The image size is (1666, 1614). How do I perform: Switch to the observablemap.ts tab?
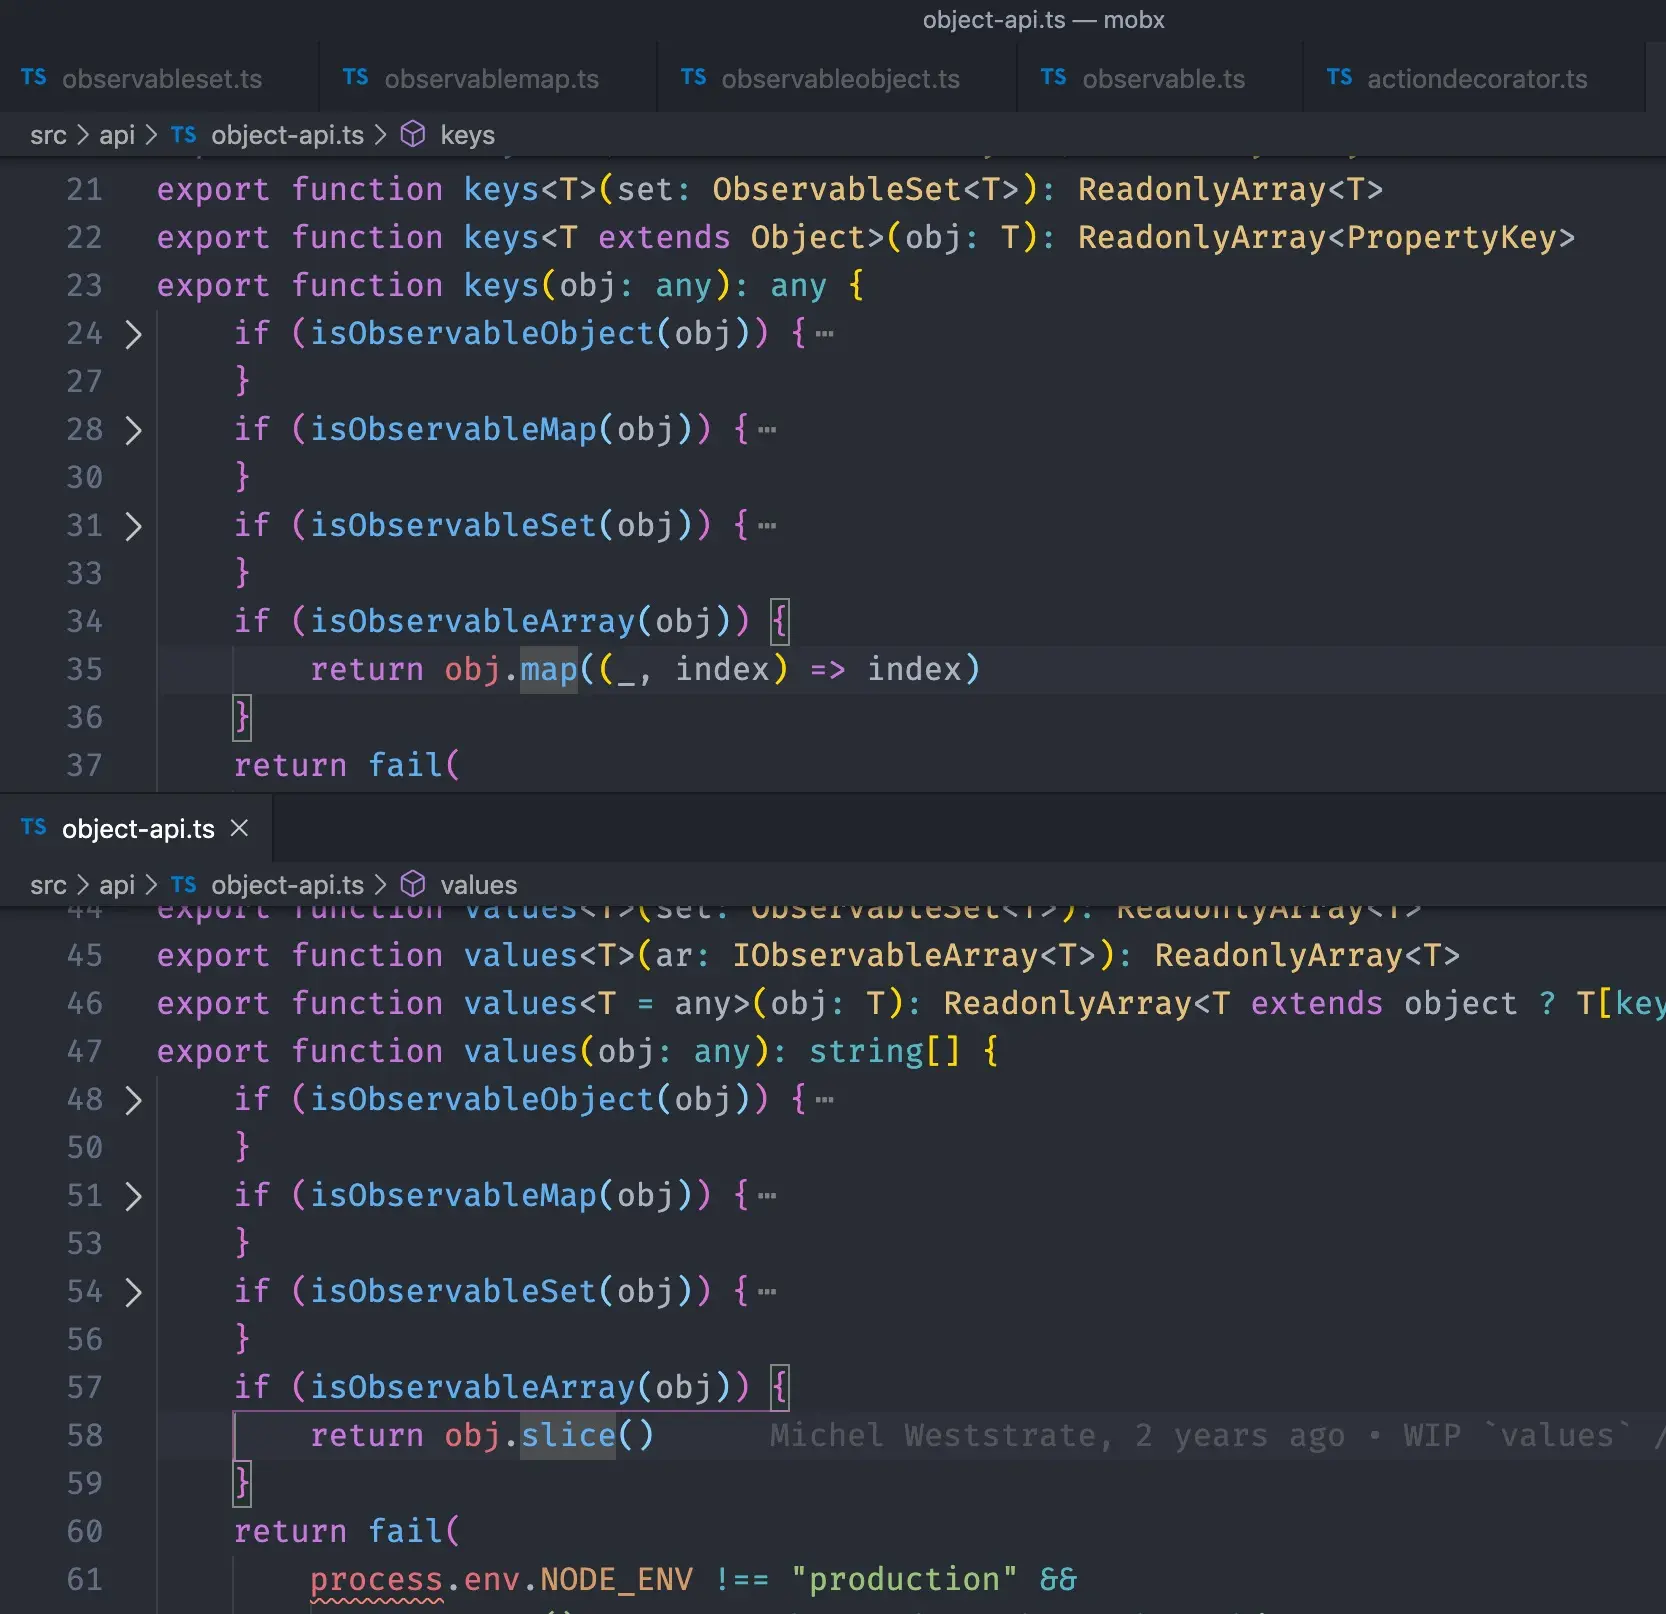click(490, 78)
